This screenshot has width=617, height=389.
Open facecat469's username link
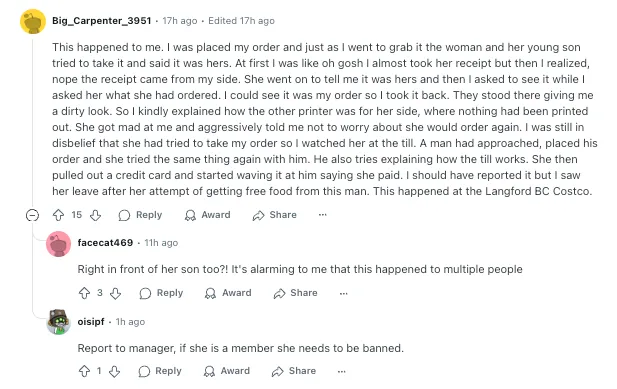tap(105, 243)
